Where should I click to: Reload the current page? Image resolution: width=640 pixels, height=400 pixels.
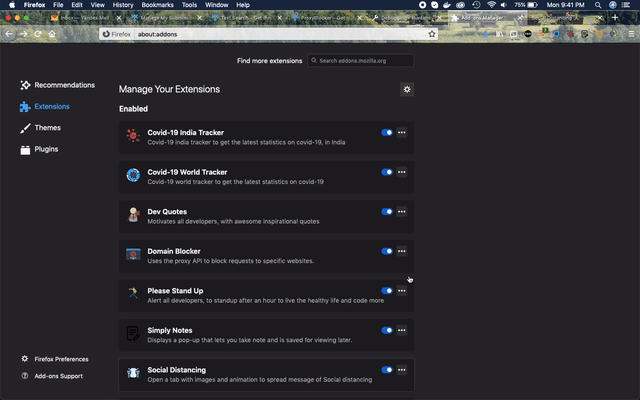(38, 34)
